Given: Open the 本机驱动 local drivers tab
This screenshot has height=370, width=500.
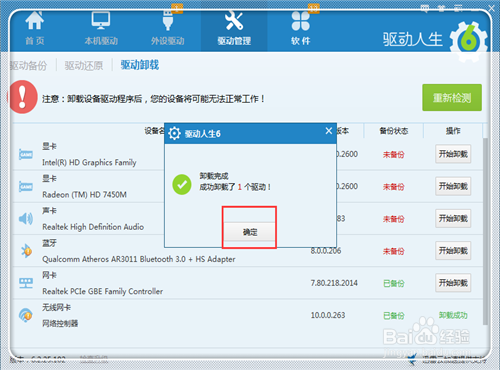Looking at the screenshot, I should (101, 29).
